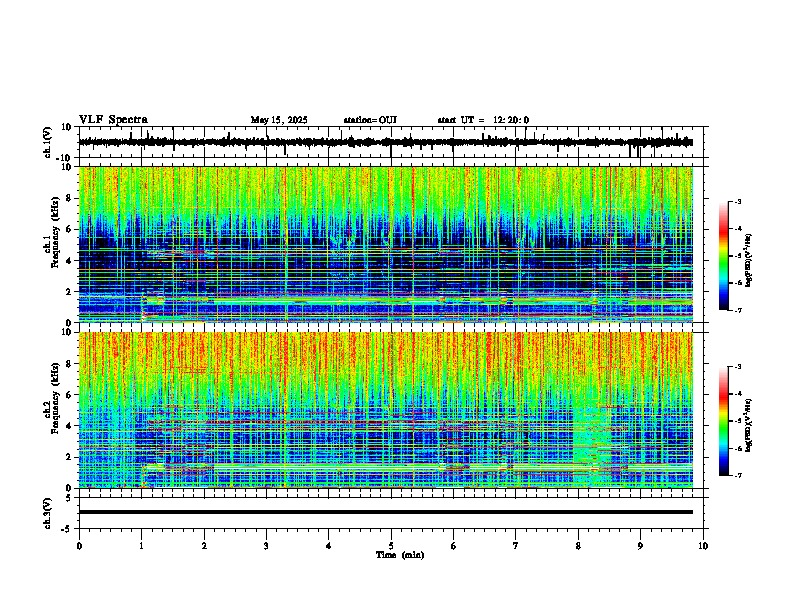792x612 pixels.
Task: Click the time axis tick label "10" at the bottom right
Action: coord(703,546)
